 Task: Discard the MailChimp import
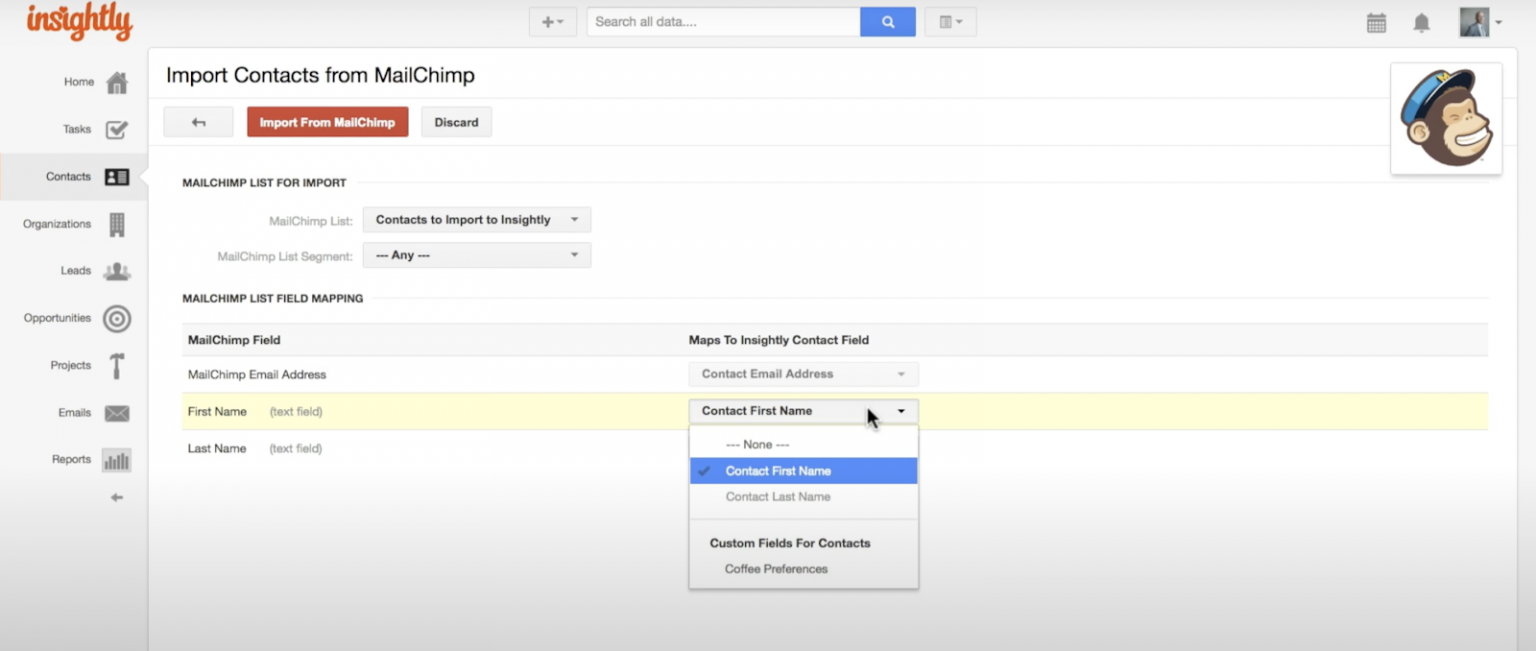456,121
